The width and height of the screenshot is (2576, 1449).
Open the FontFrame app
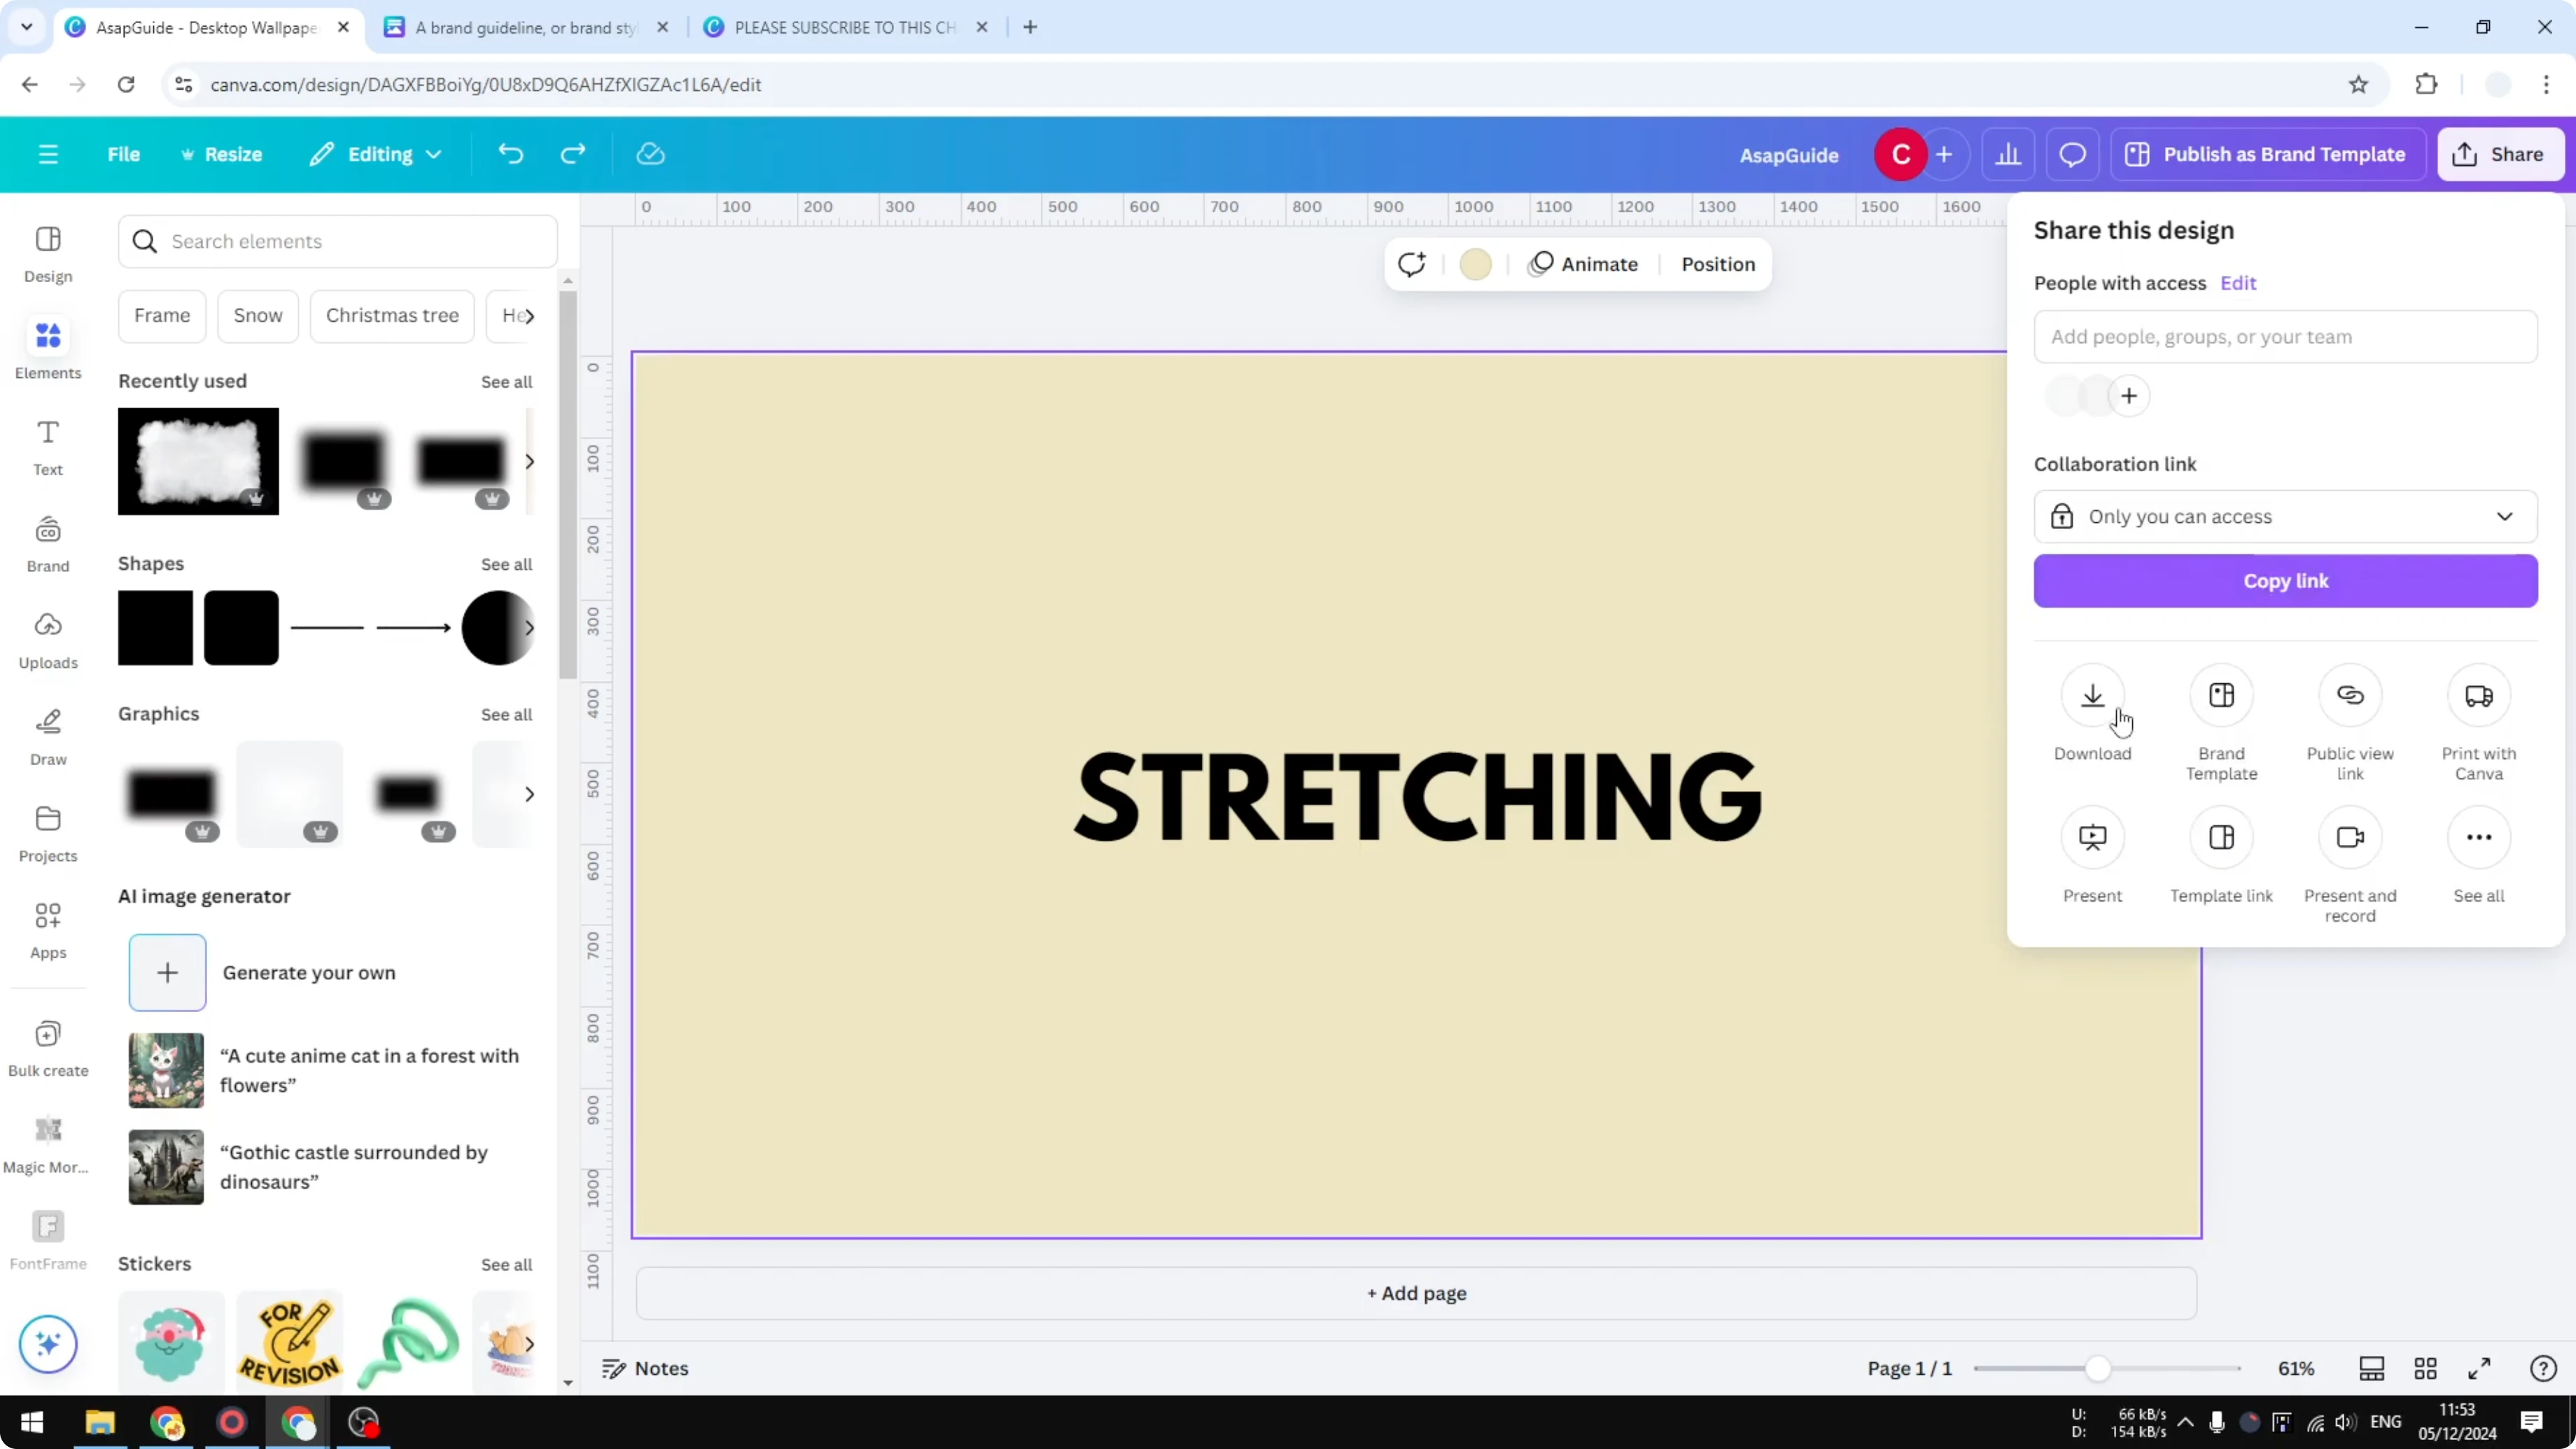(48, 1241)
